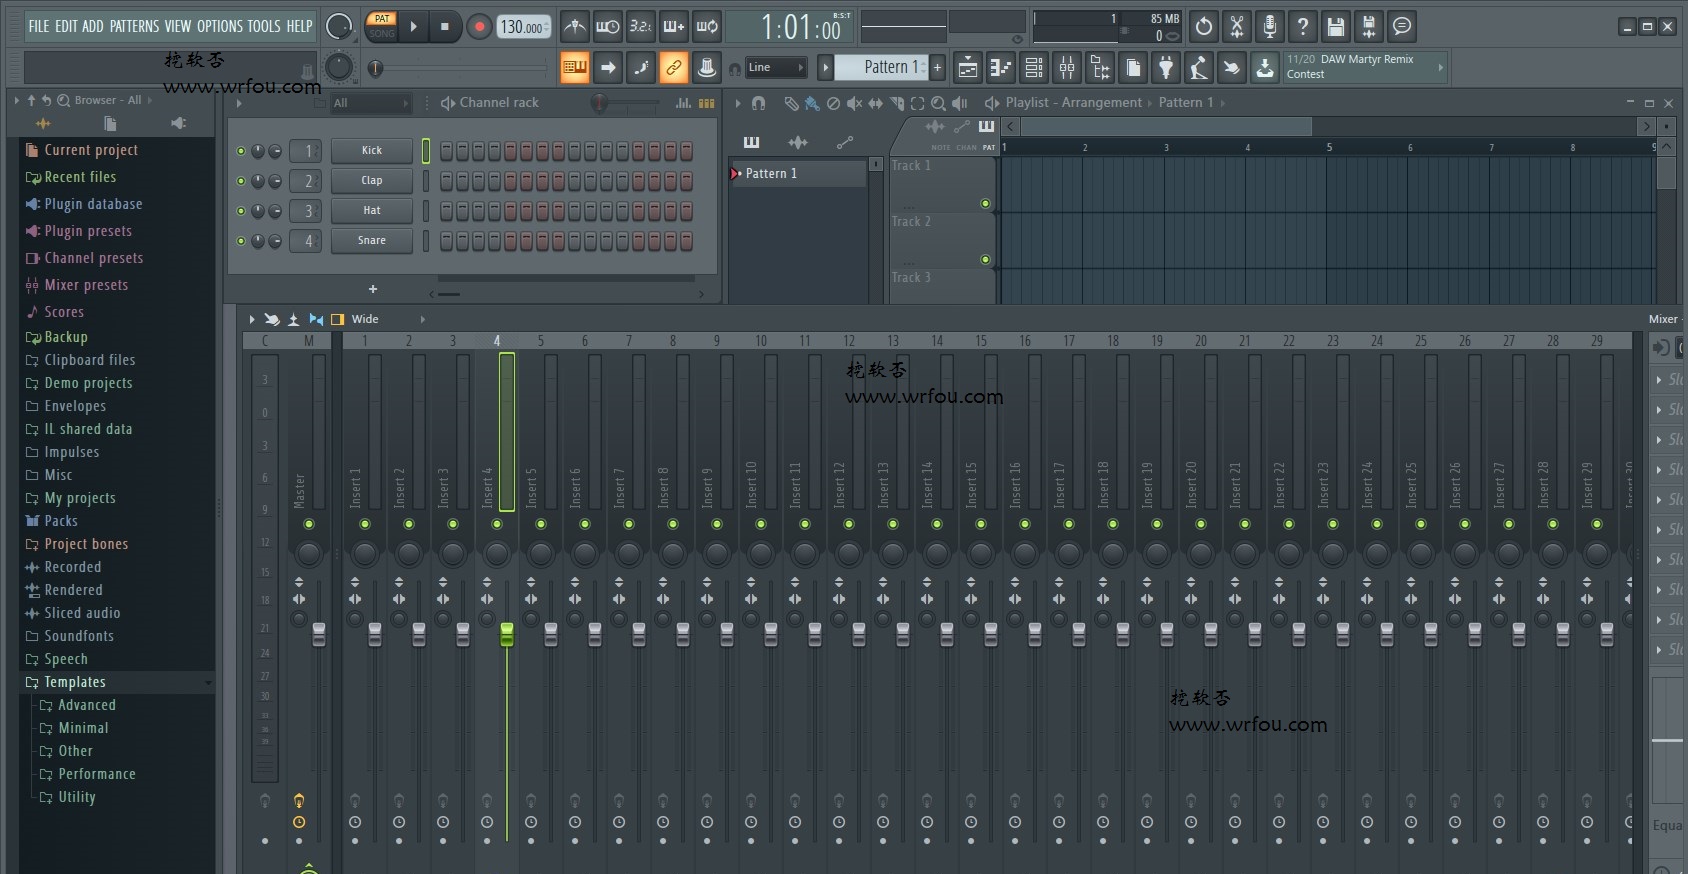Mute playlist Track 1 green light

pos(985,204)
